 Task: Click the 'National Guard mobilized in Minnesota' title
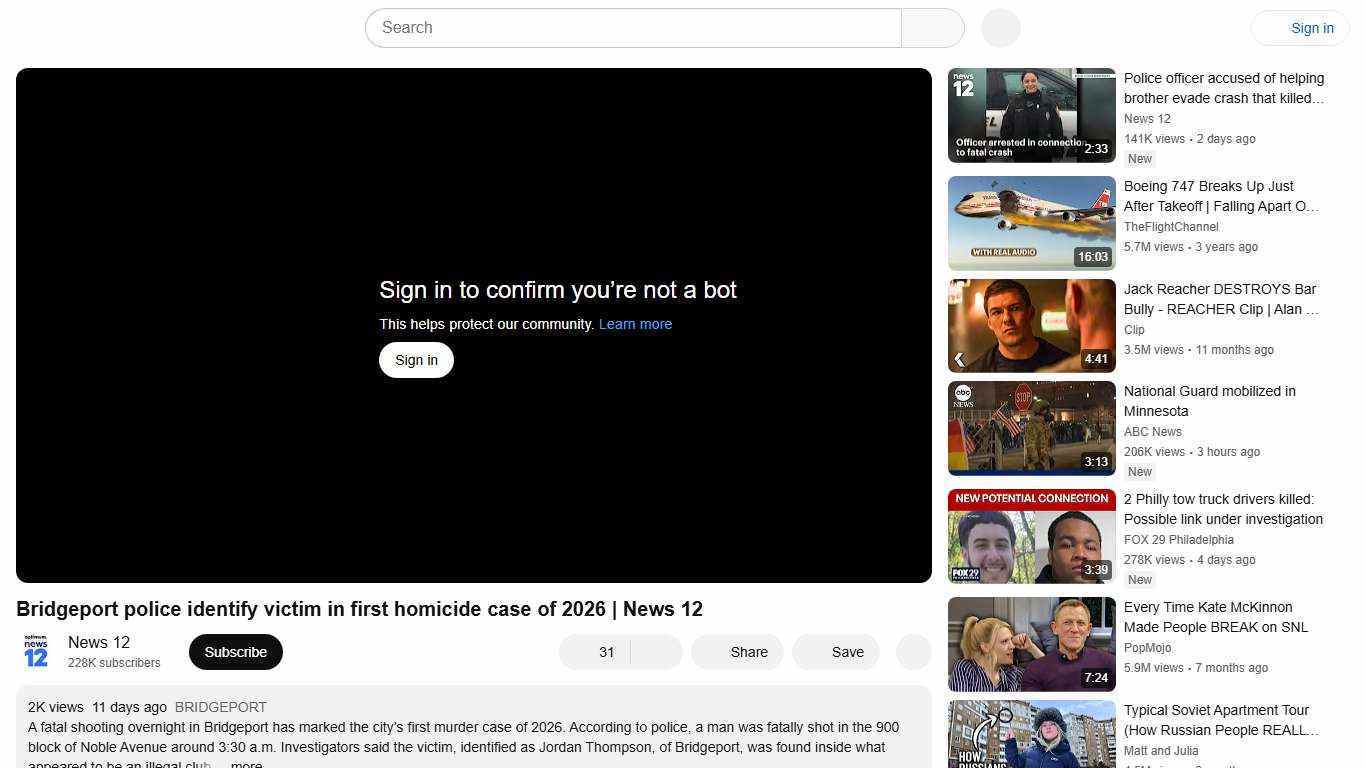(1209, 401)
